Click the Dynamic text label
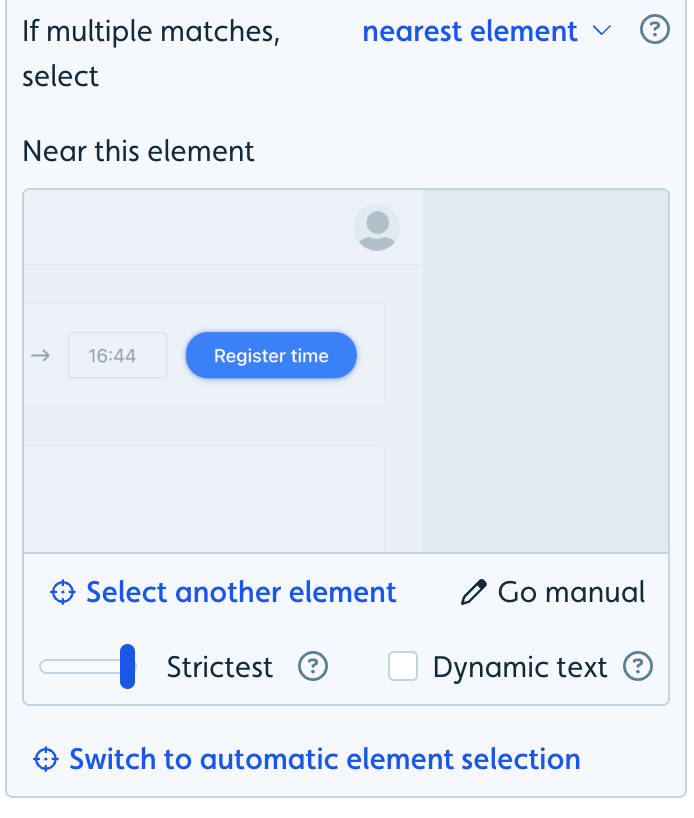This screenshot has width=694, height=818. coord(520,667)
